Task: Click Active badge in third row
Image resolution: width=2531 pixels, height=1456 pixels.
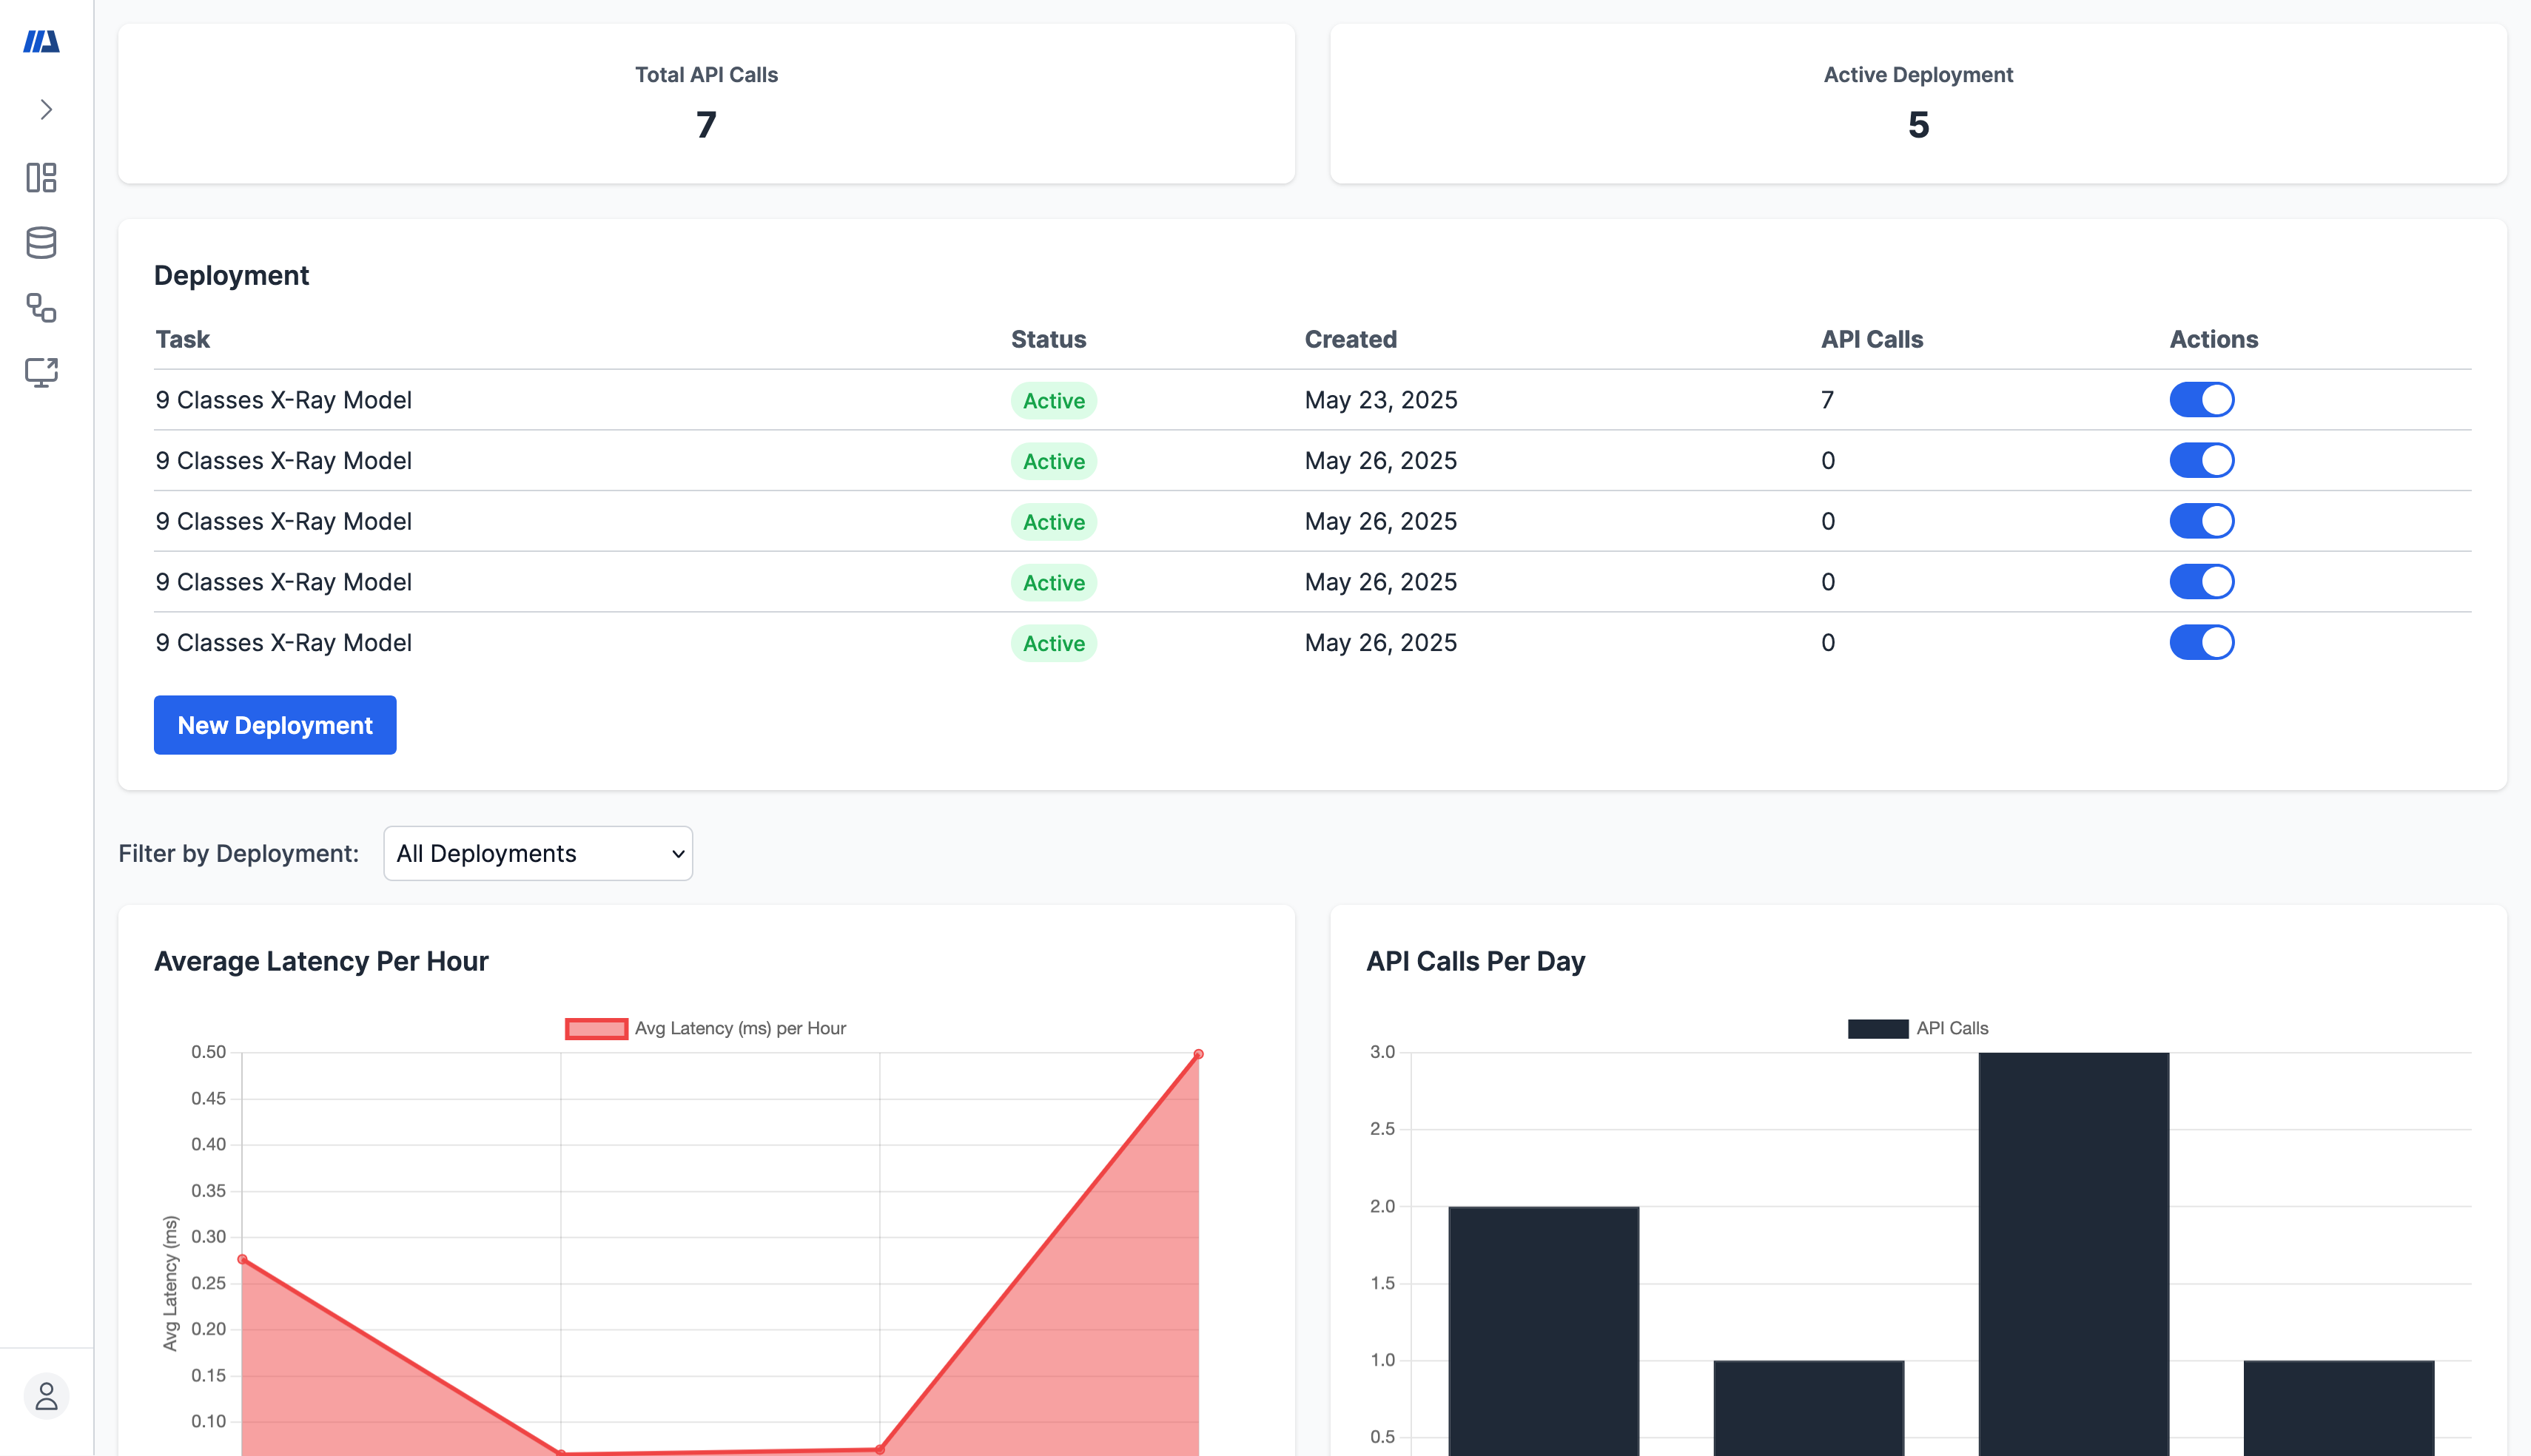Action: (1053, 522)
